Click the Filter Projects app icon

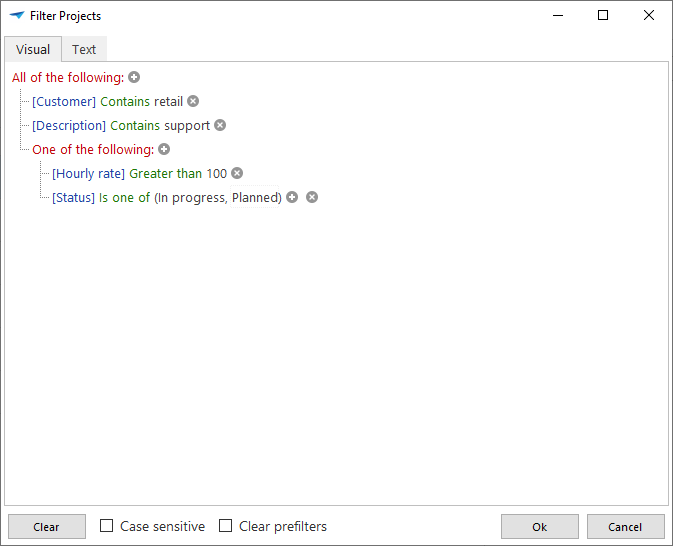(x=16, y=16)
